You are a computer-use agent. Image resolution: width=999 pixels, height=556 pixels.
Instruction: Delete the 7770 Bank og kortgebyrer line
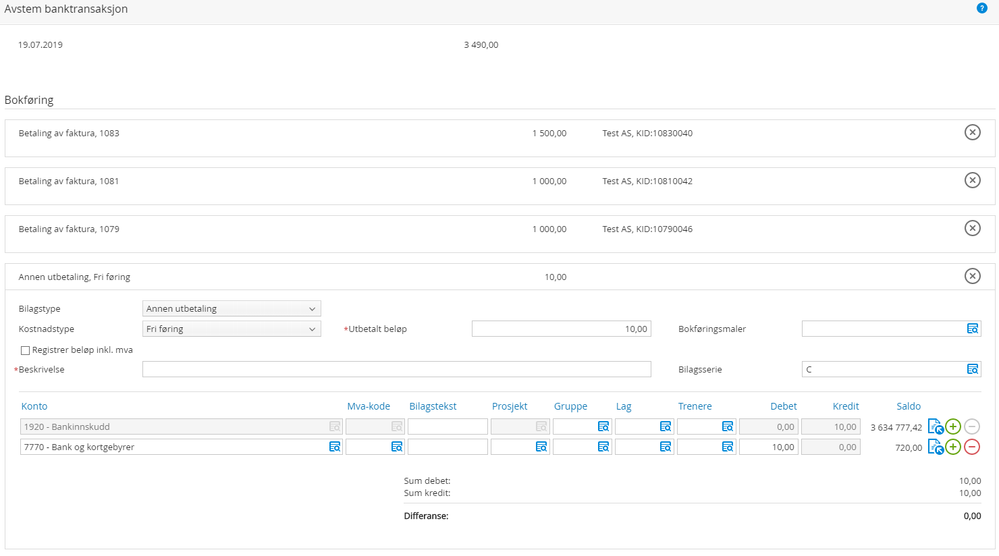coord(972,447)
